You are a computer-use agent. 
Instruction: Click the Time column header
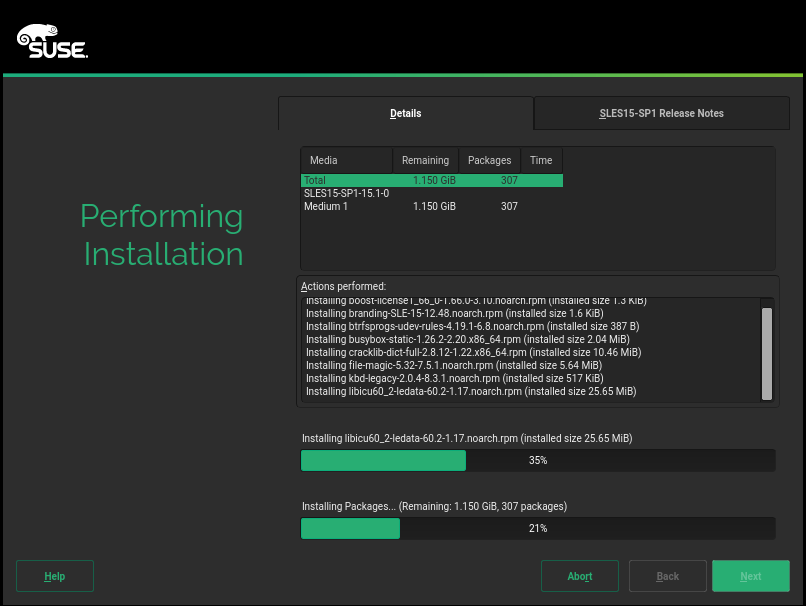[x=541, y=160]
